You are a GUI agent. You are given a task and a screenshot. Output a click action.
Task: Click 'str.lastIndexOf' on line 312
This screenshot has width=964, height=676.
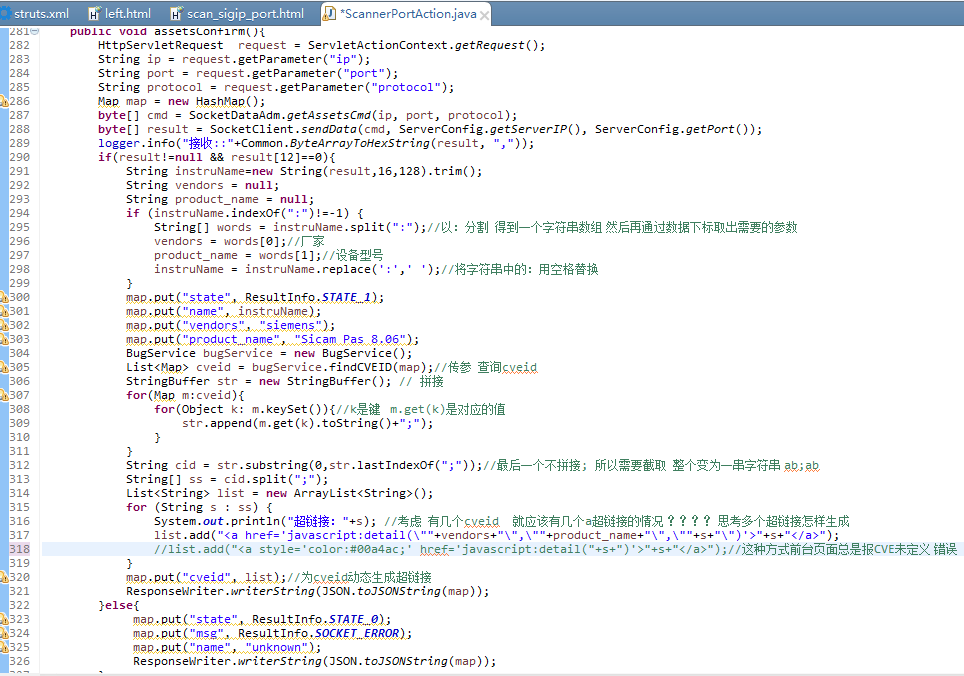381,465
